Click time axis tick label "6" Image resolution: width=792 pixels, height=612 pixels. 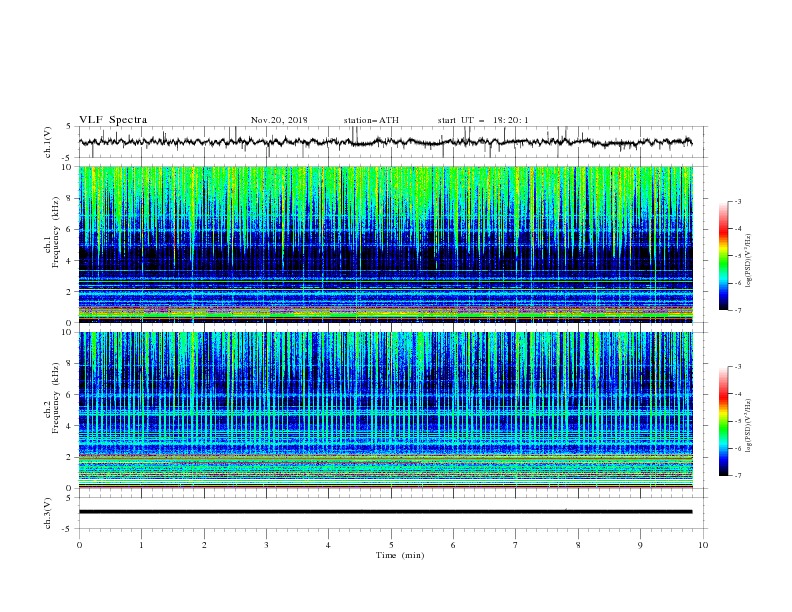click(x=453, y=545)
